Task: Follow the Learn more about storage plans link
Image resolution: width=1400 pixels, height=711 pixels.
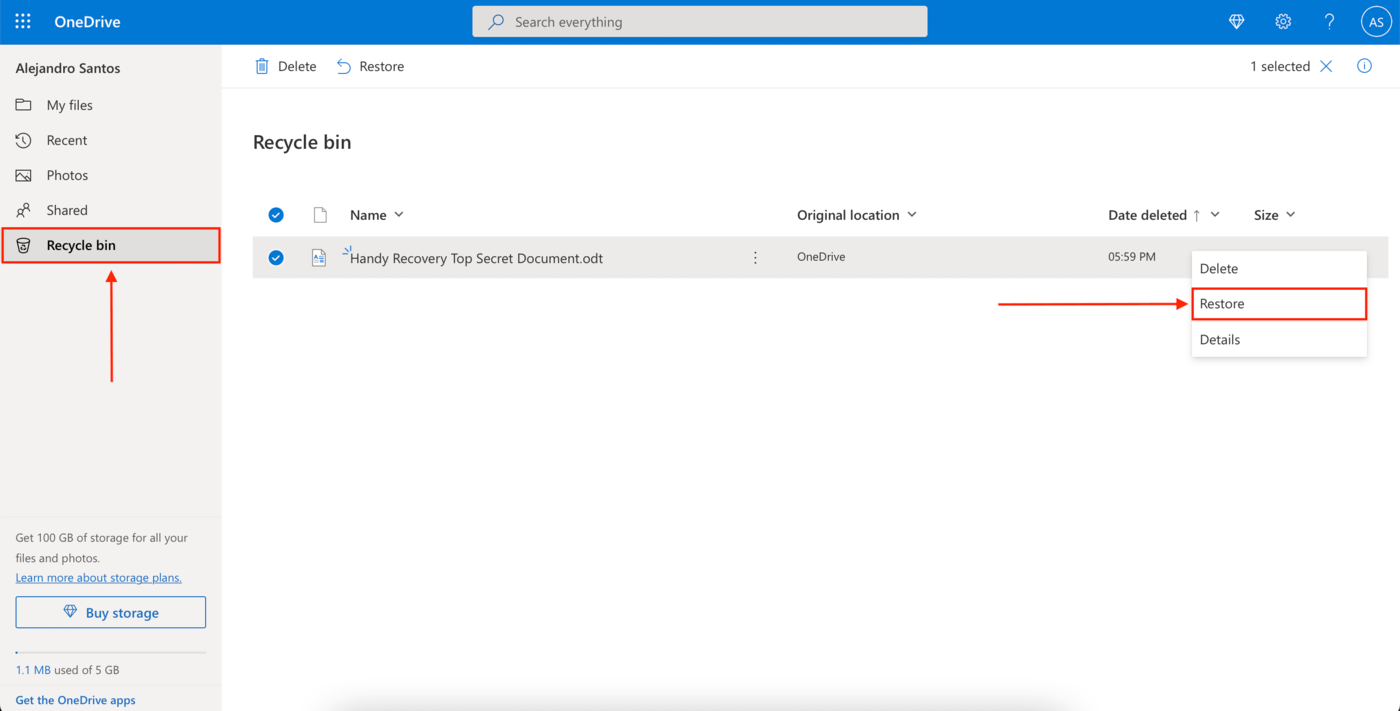Action: coord(99,578)
